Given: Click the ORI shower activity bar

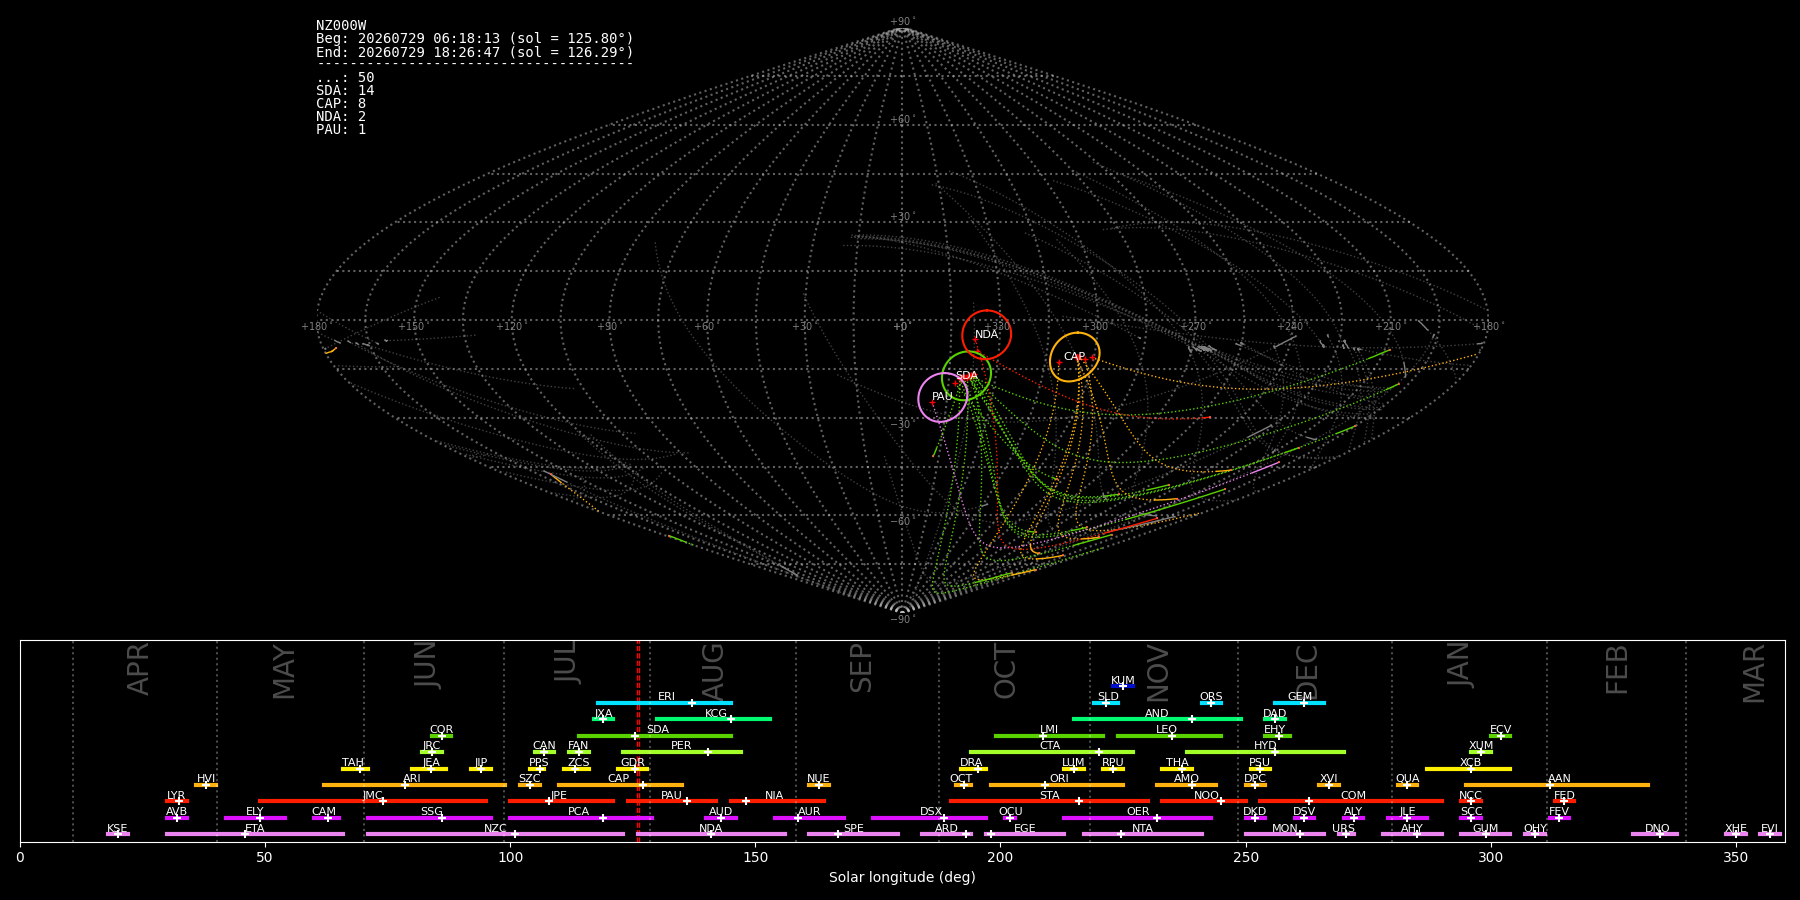Looking at the screenshot, I should coord(1057,785).
